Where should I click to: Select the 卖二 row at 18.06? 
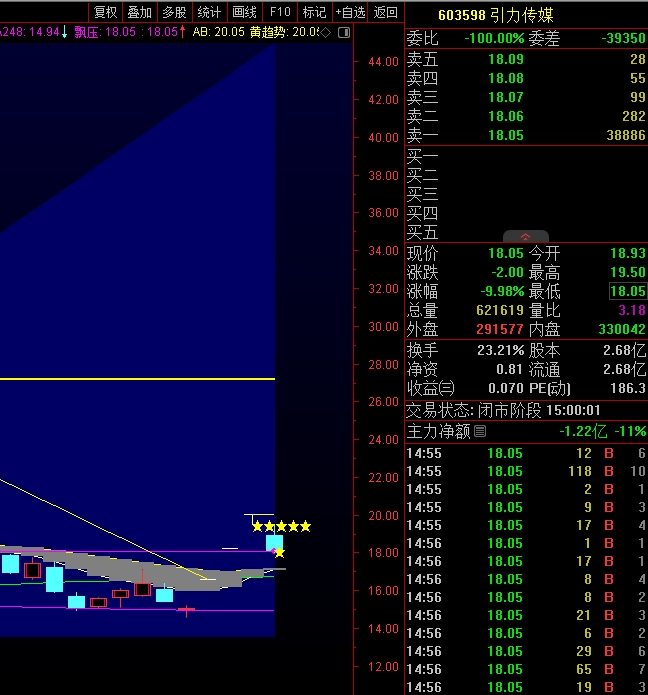point(526,116)
